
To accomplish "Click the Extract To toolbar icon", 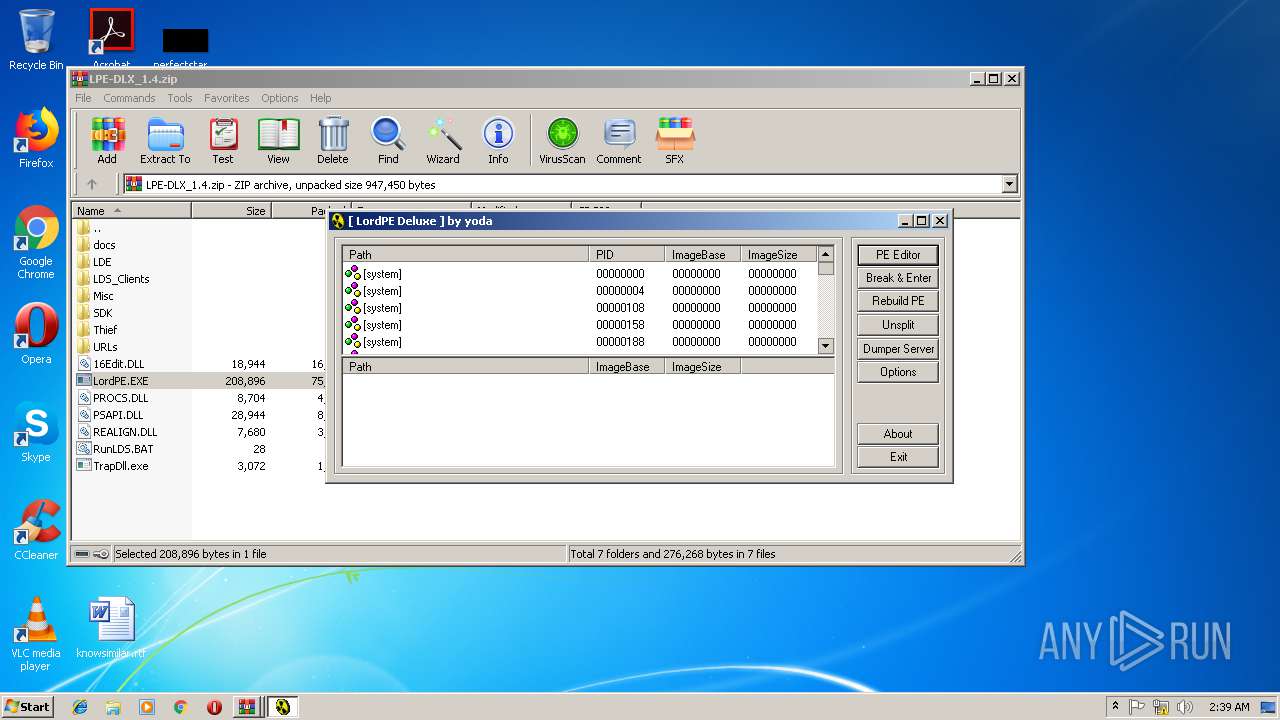I will tap(165, 140).
